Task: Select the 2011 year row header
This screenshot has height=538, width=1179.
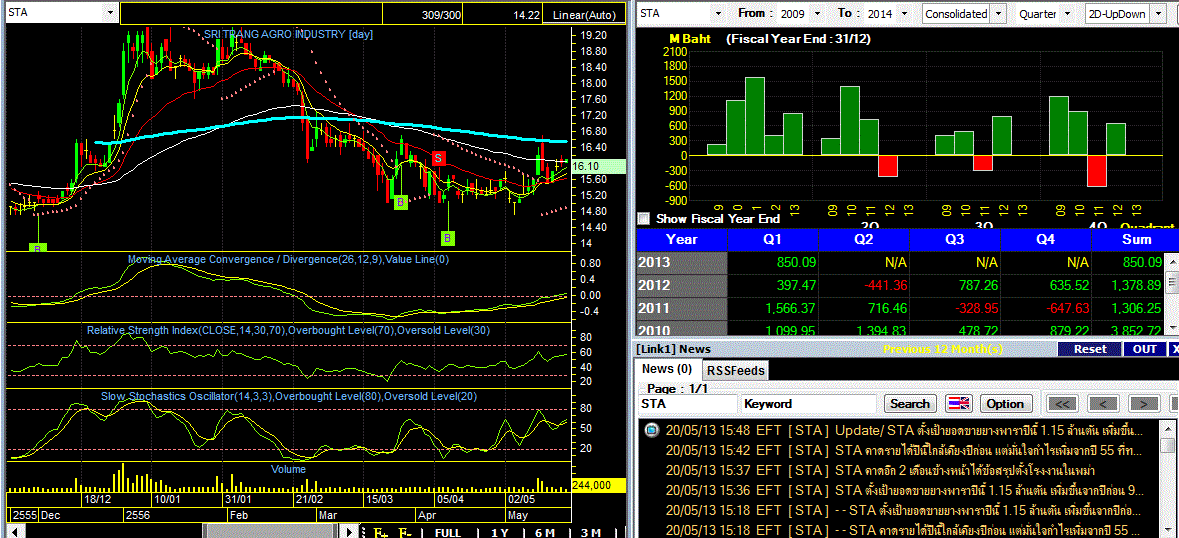Action: tap(682, 308)
